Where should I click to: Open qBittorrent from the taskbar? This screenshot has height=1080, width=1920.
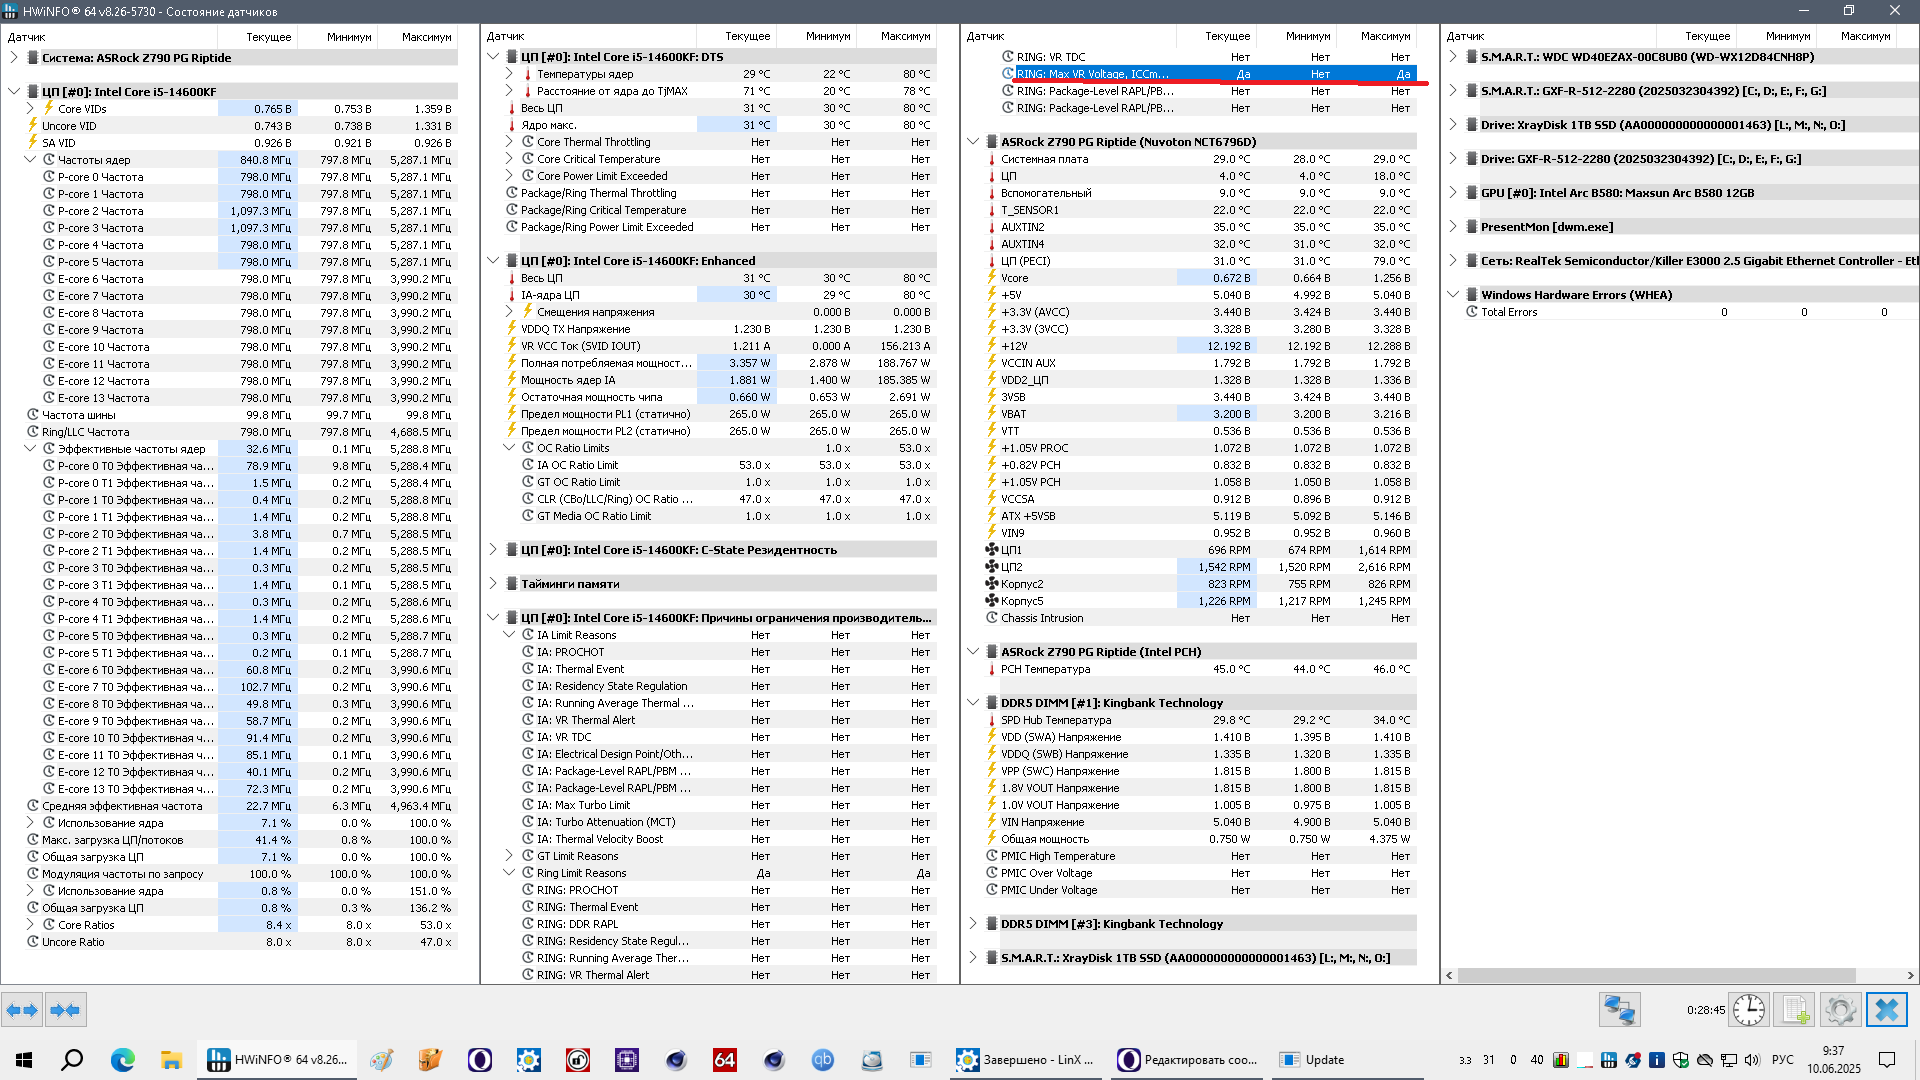(x=822, y=1060)
